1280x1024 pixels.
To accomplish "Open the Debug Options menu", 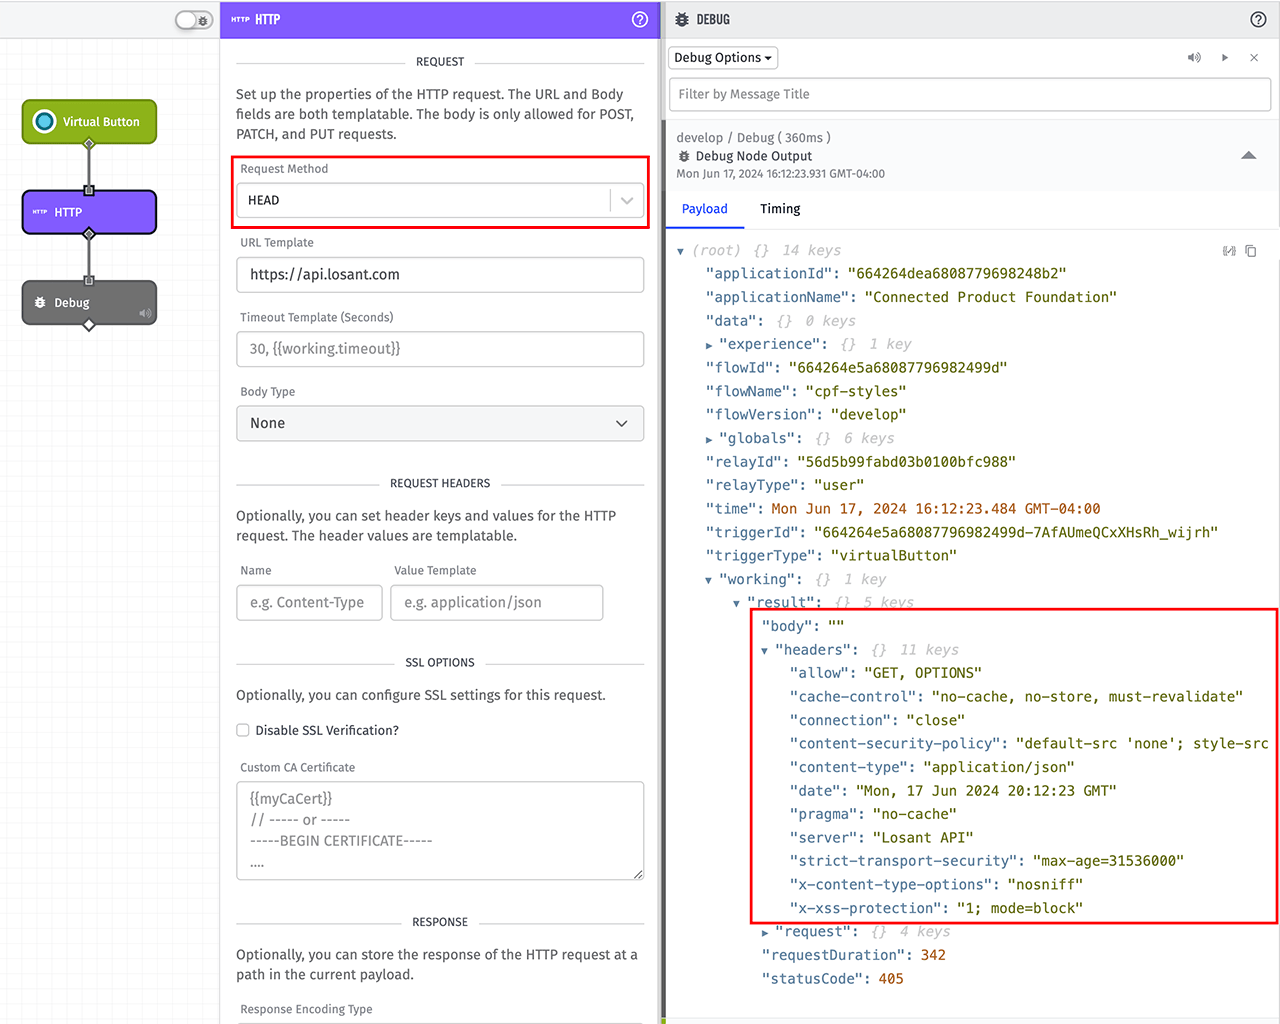I will click(722, 57).
